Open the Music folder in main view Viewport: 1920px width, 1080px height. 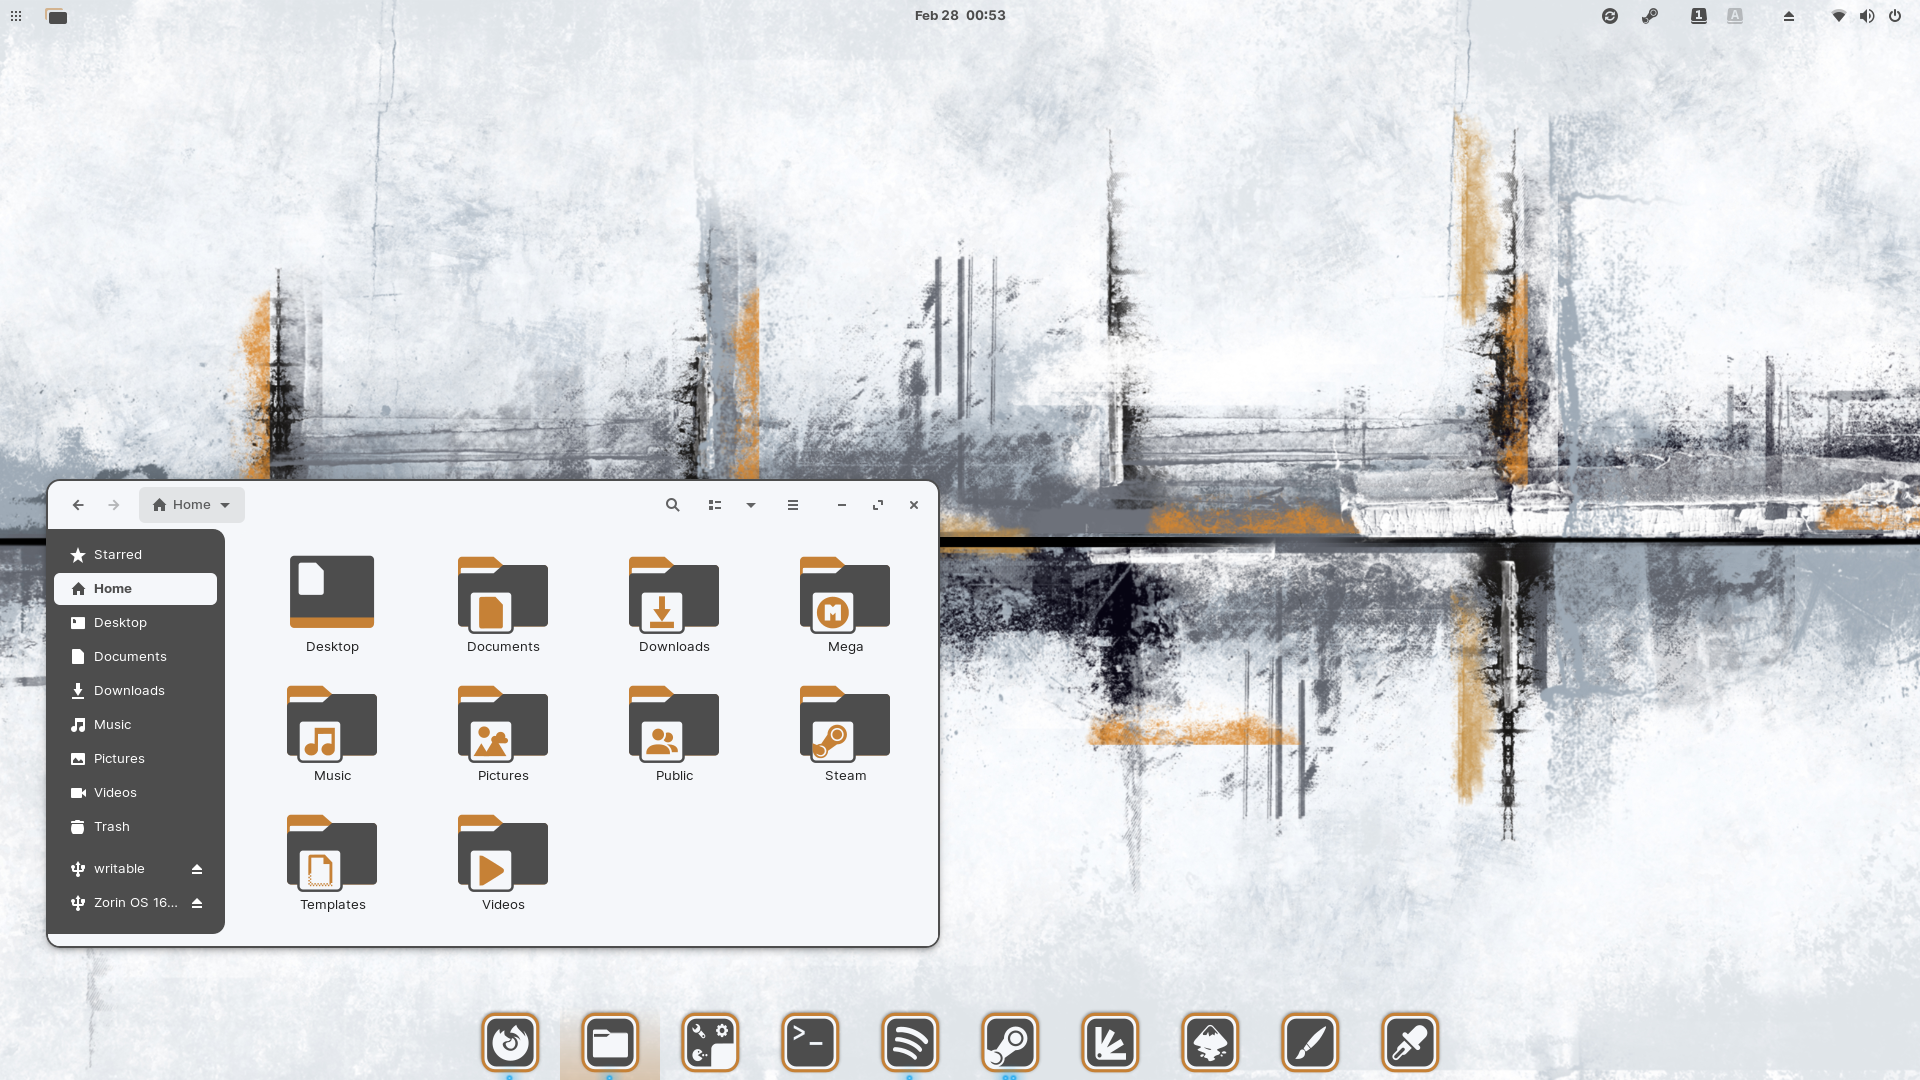[332, 723]
